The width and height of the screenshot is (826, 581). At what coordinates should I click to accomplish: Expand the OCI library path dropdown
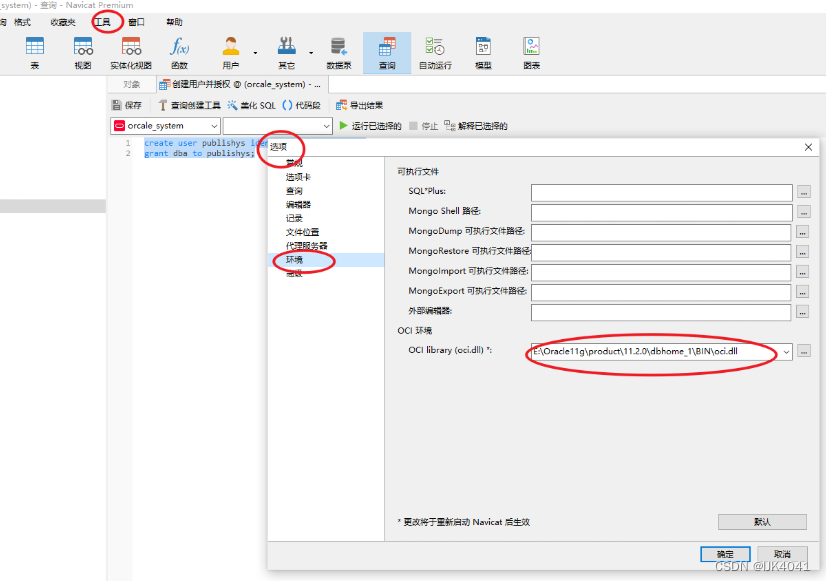pyautogui.click(x=786, y=351)
